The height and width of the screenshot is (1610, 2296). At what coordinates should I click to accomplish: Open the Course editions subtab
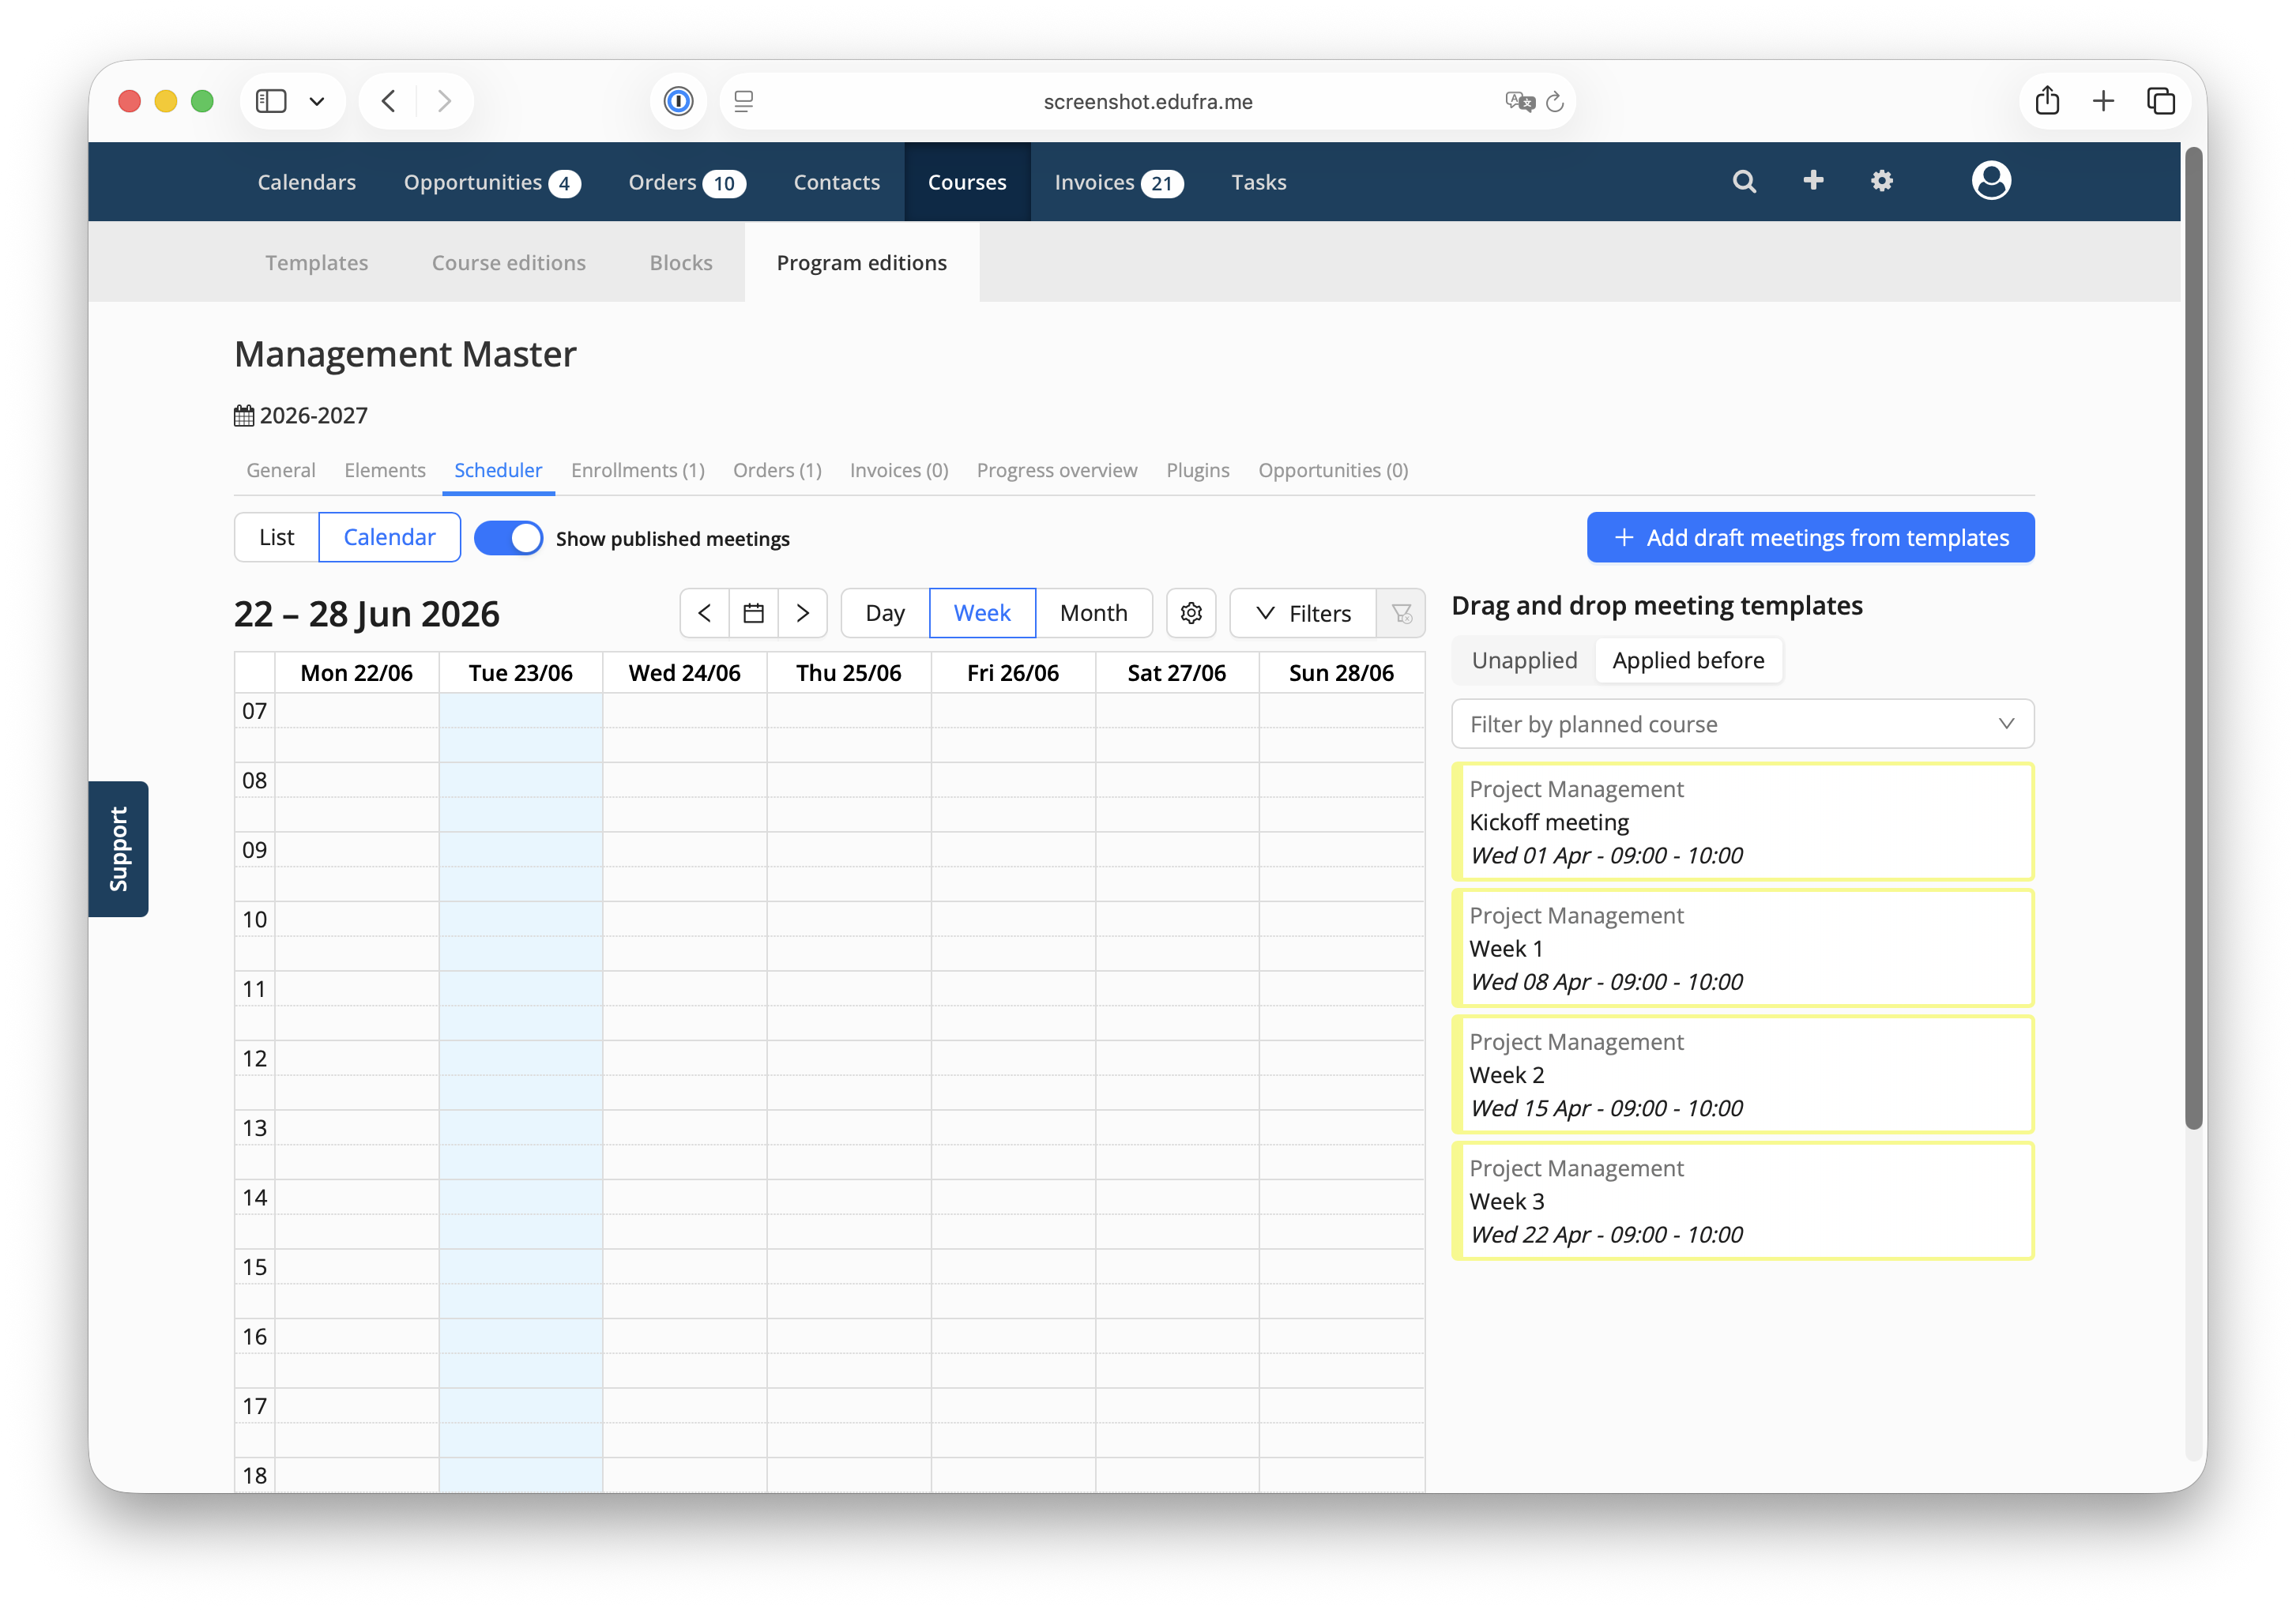[x=509, y=262]
